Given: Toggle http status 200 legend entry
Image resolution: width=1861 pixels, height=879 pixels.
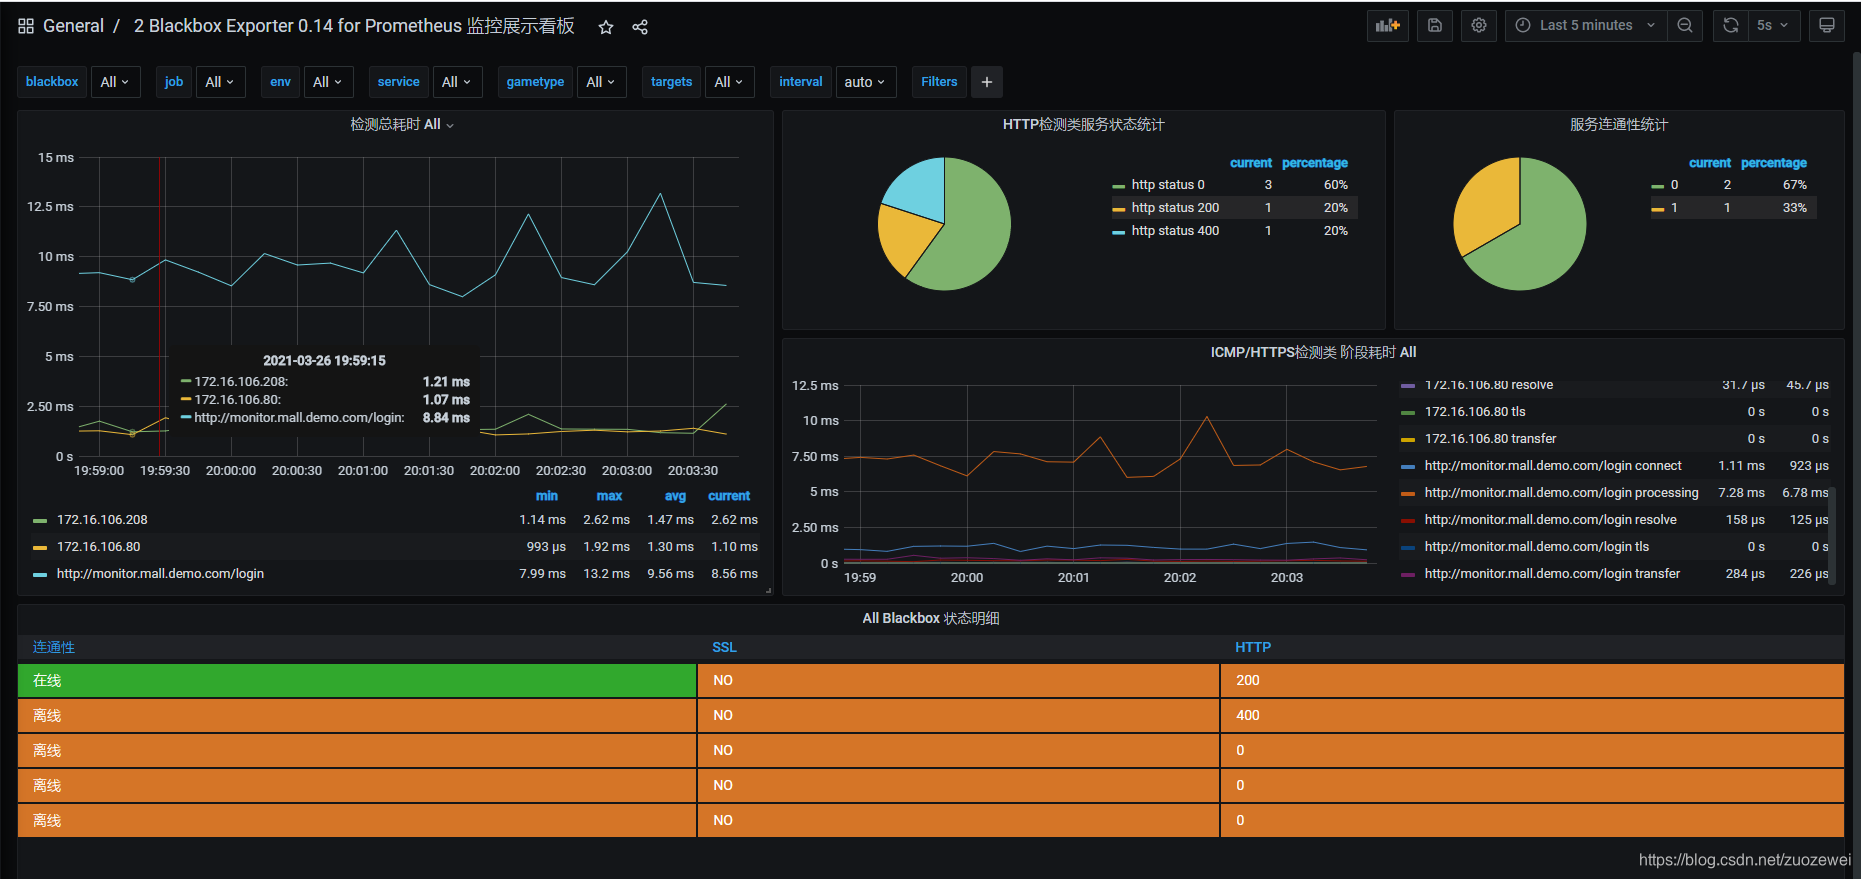Looking at the screenshot, I should click(x=1175, y=208).
